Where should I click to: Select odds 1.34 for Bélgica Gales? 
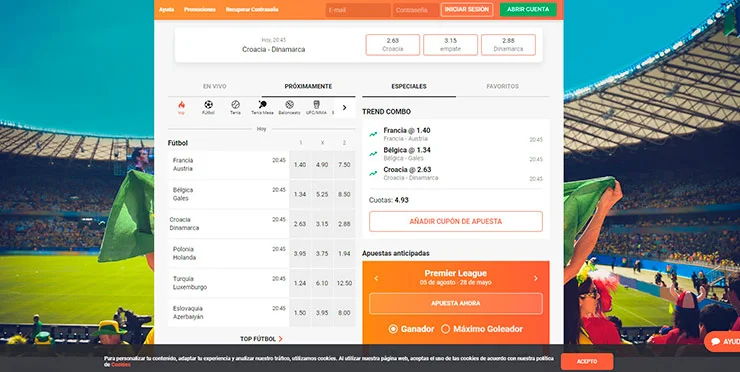click(300, 194)
